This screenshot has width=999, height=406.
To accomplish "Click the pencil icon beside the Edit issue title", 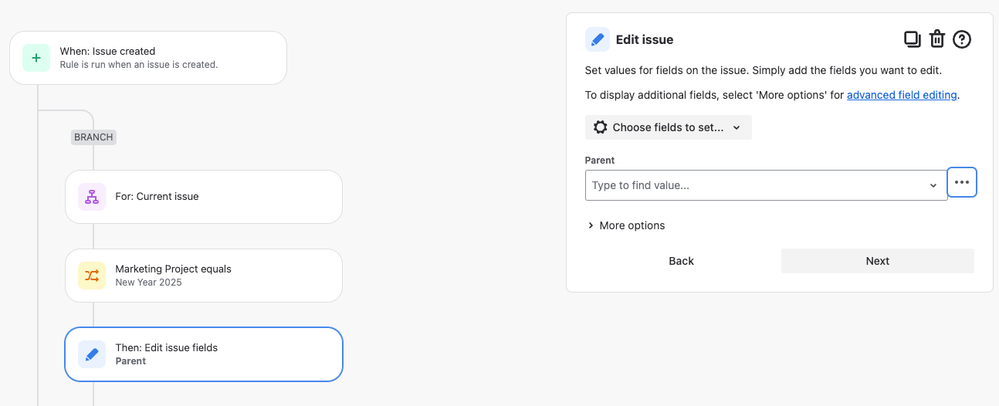I will (597, 40).
